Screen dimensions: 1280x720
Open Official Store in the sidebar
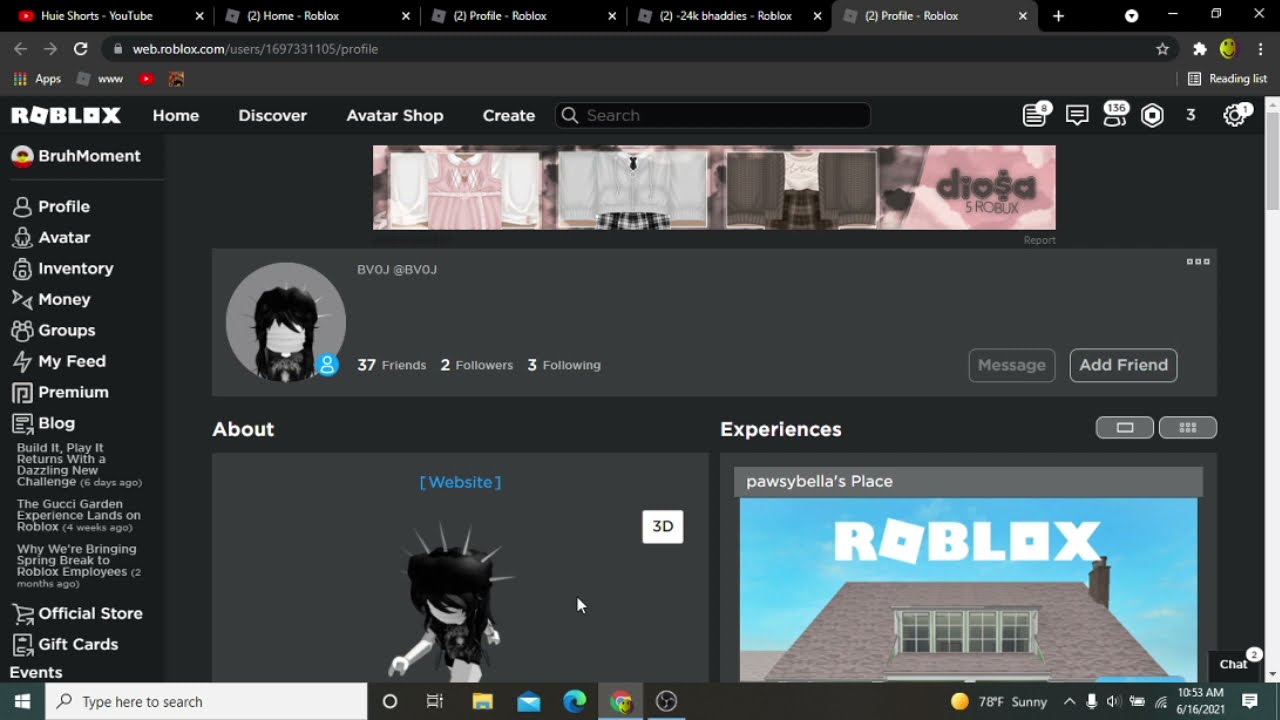[77, 613]
